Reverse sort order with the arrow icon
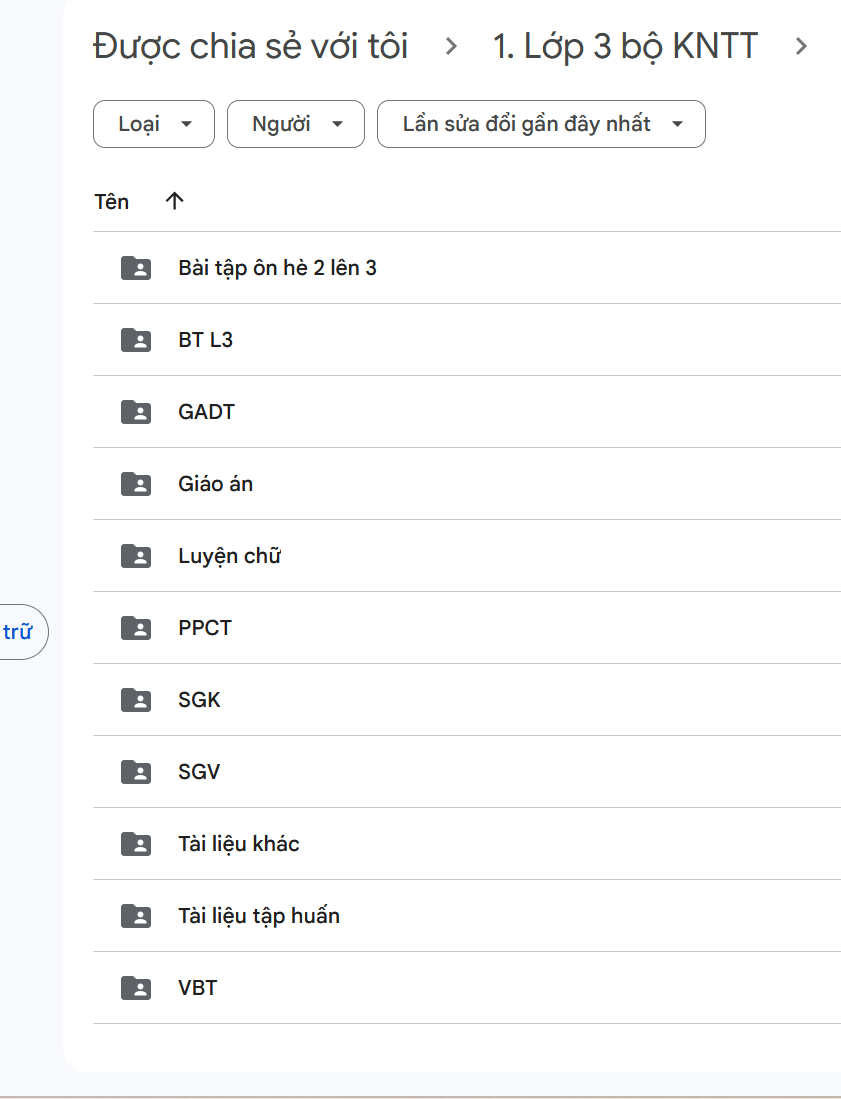This screenshot has height=1099, width=841. coord(175,201)
